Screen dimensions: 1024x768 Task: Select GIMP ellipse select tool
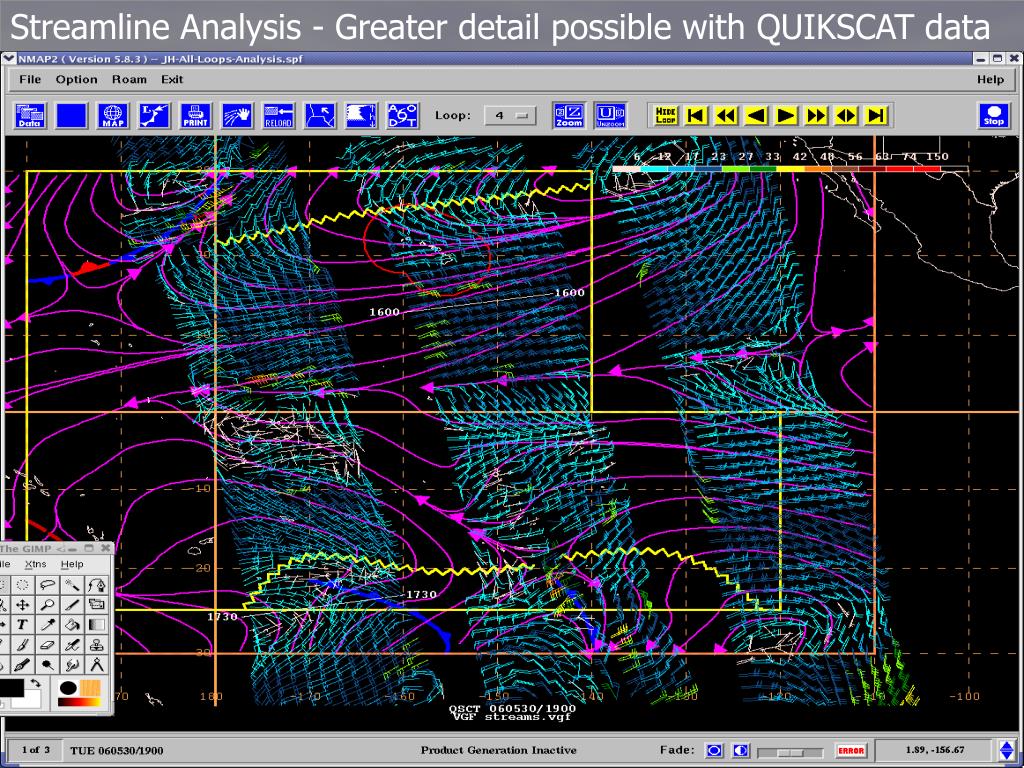coord(22,584)
